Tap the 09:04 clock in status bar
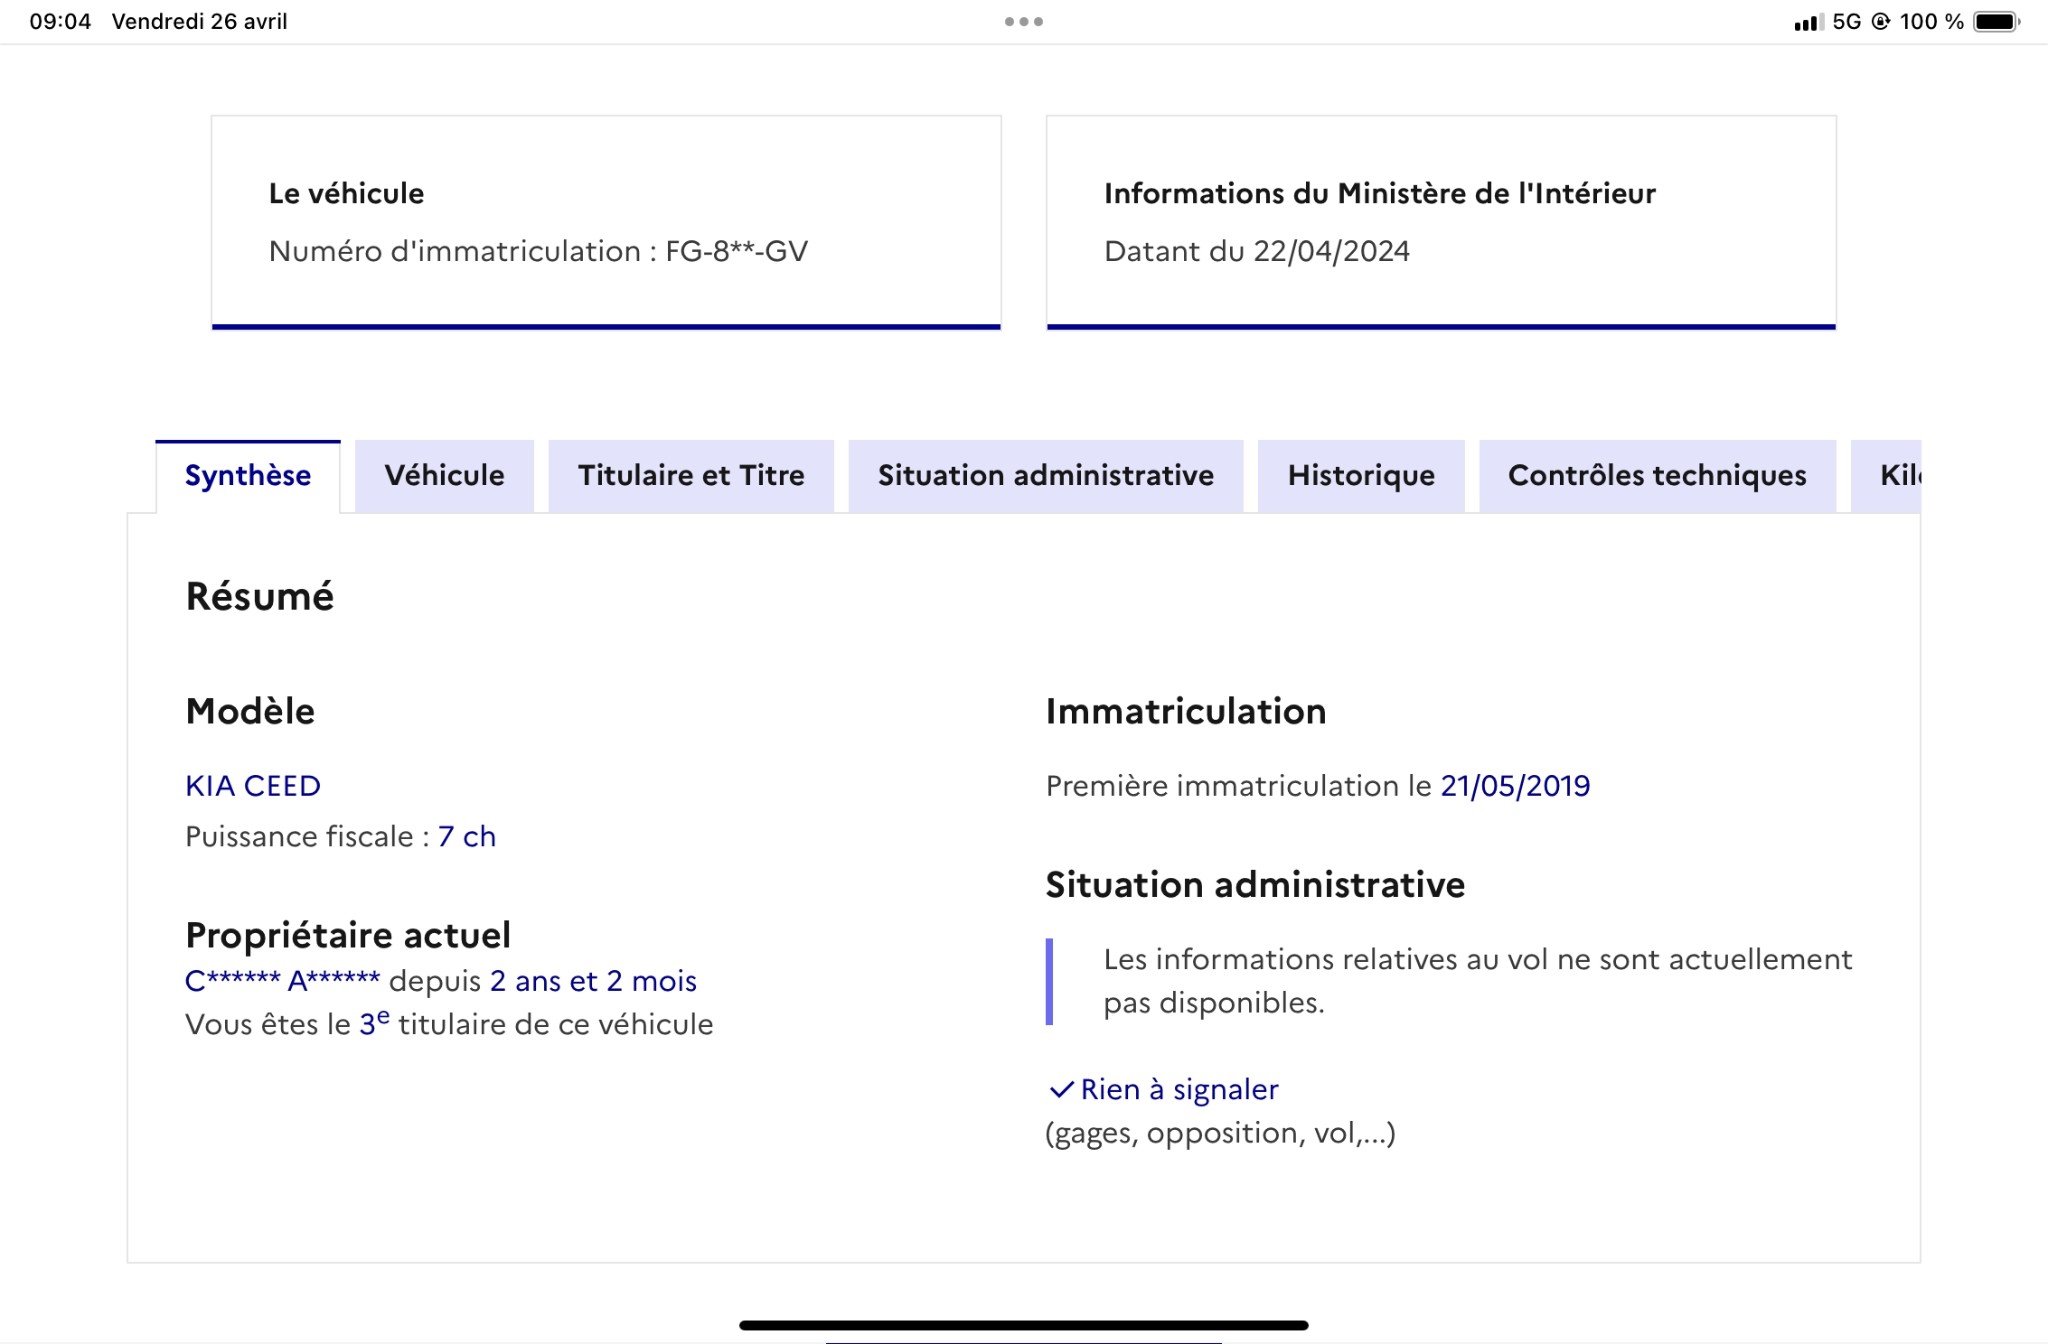The height and width of the screenshot is (1344, 2048). click(x=60, y=21)
